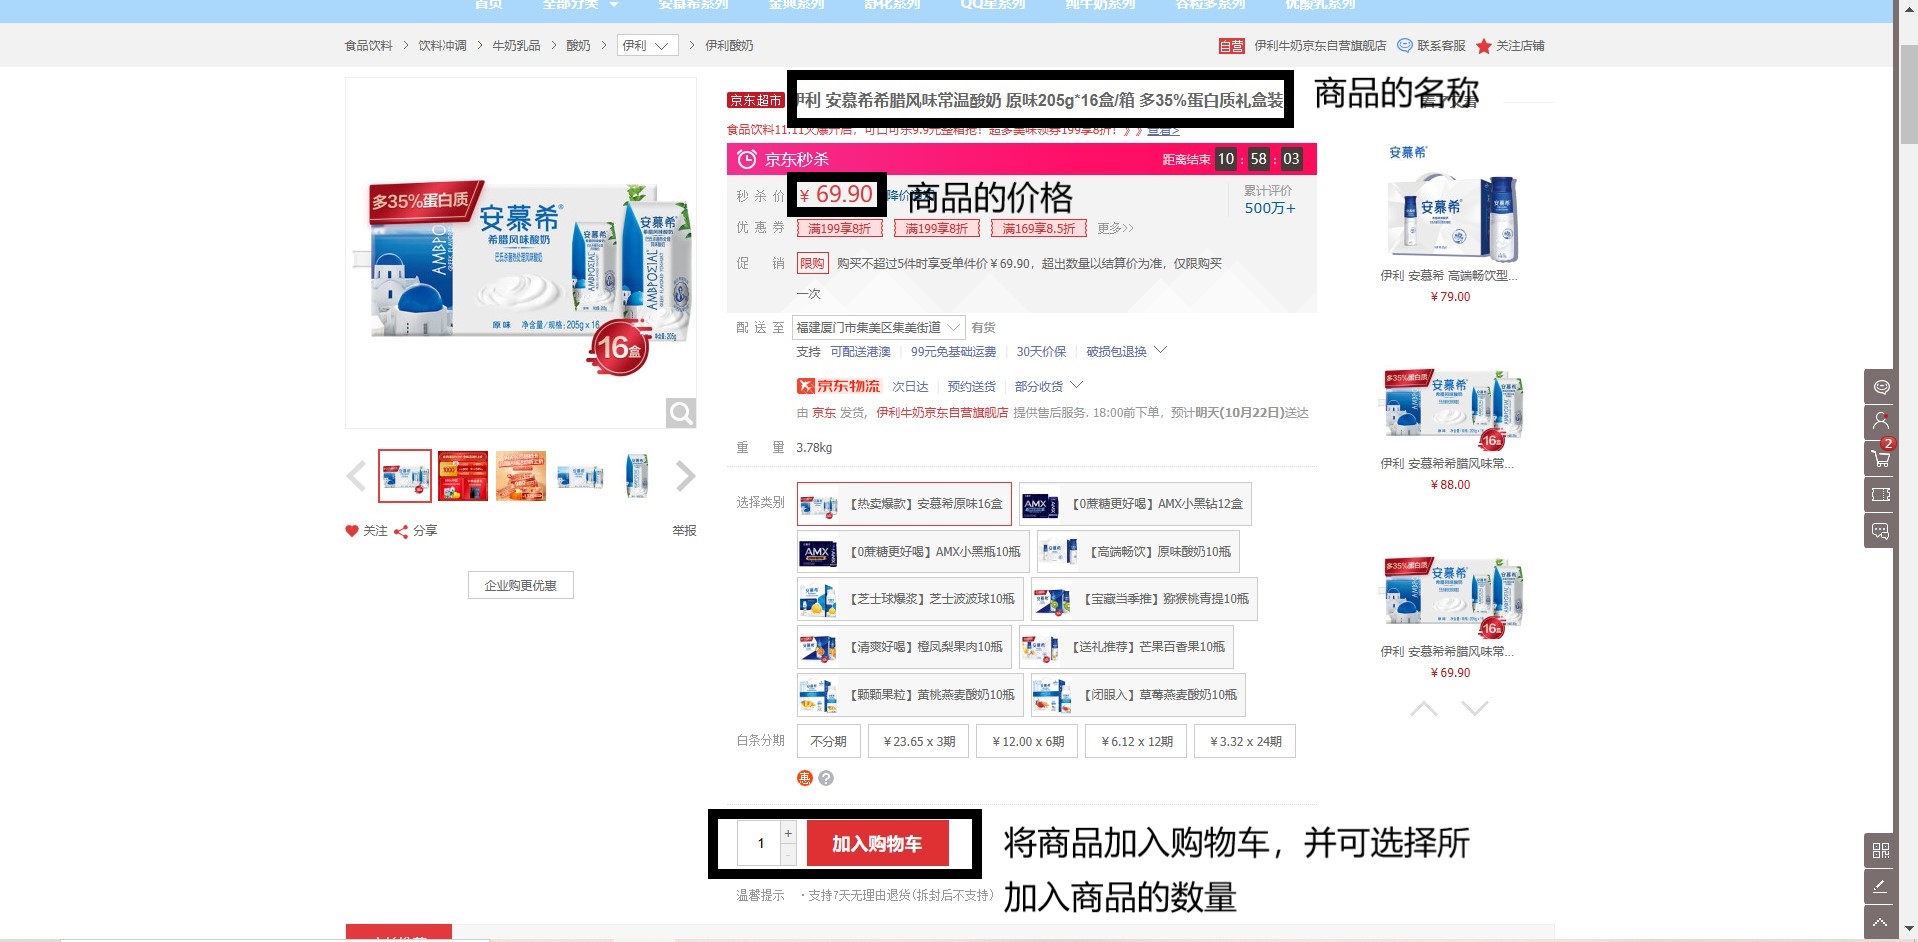
Task: Choose ¥12.00 x 6期 installment
Action: [1028, 741]
